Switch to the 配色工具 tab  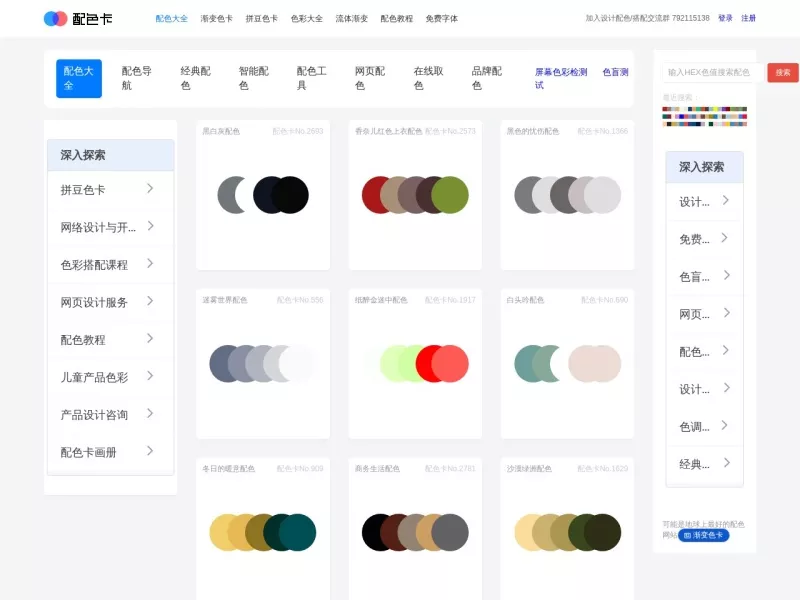[x=312, y=79]
